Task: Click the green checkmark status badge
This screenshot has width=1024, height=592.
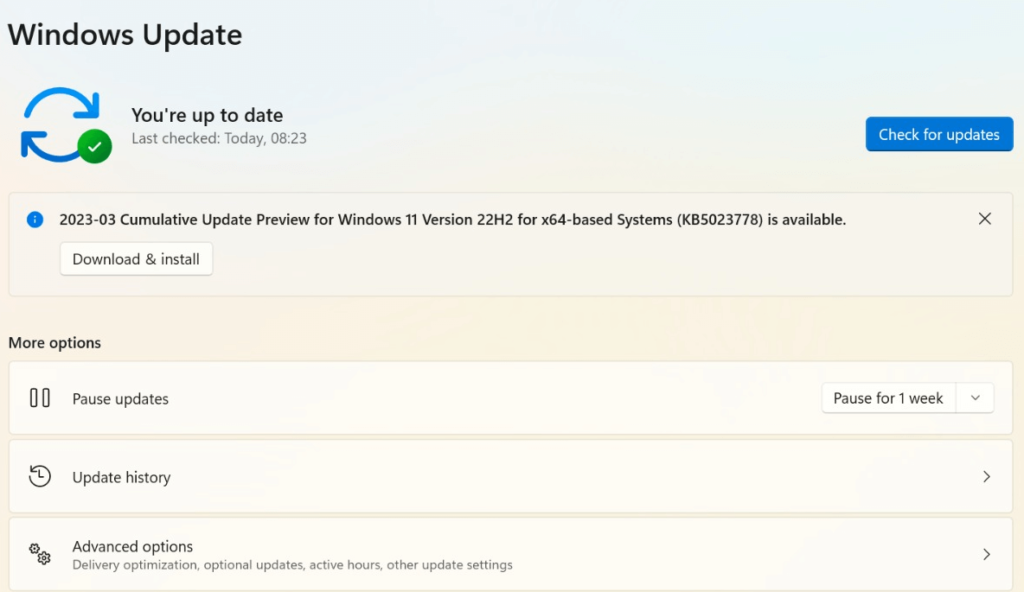Action: 95,147
